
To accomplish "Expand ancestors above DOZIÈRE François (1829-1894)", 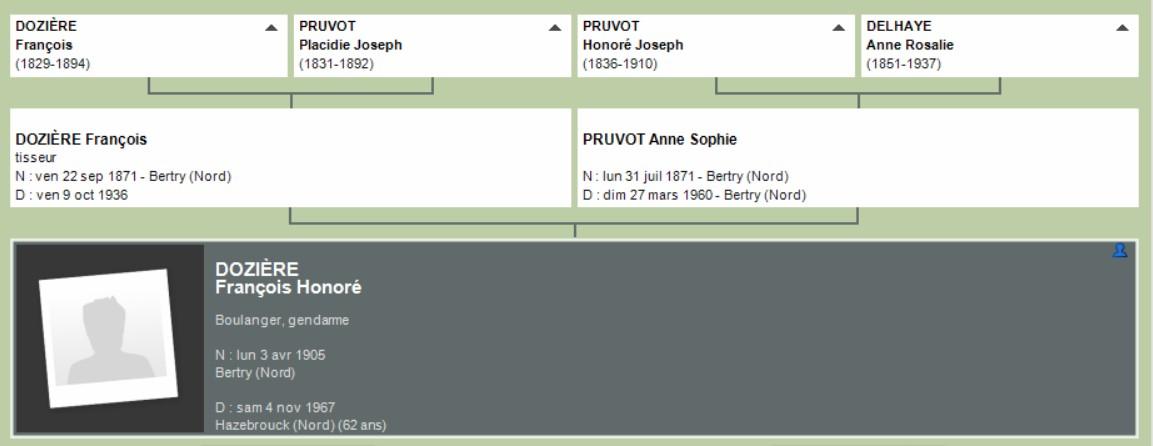I will click(271, 28).
